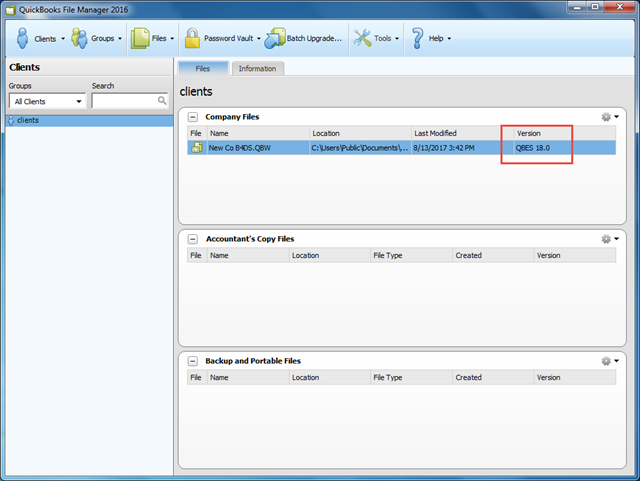This screenshot has height=481, width=640.
Task: Sort Accountant's Copy Files by Created column
Action: click(493, 255)
